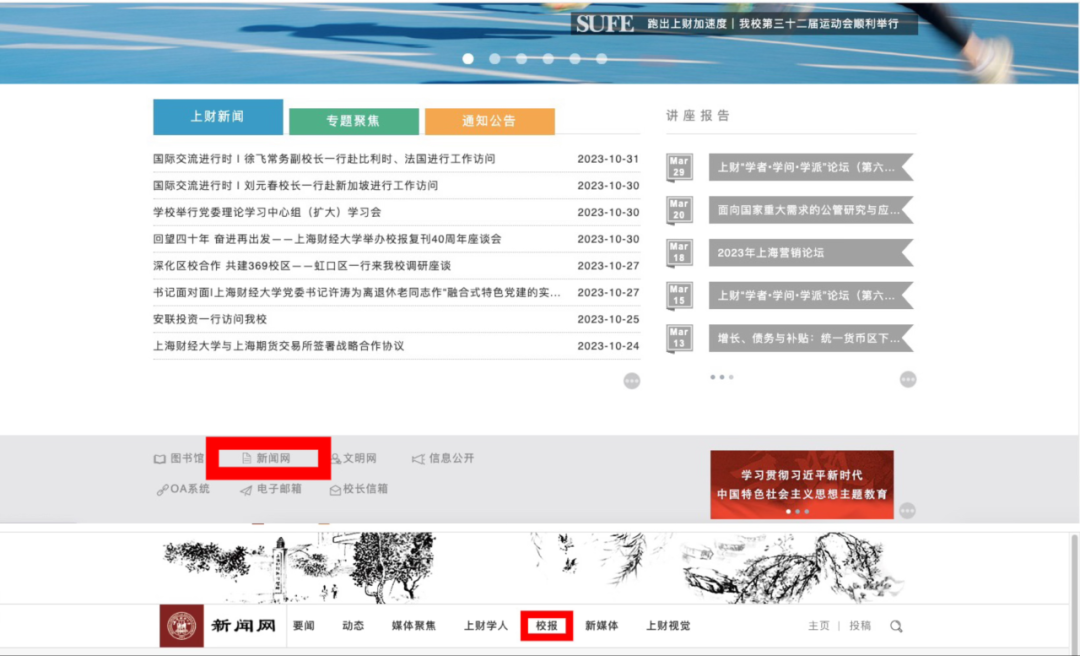Viewport: 1080px width, 656px height.
Task: Click the 投稿 link in the footer
Action: pyautogui.click(x=861, y=624)
